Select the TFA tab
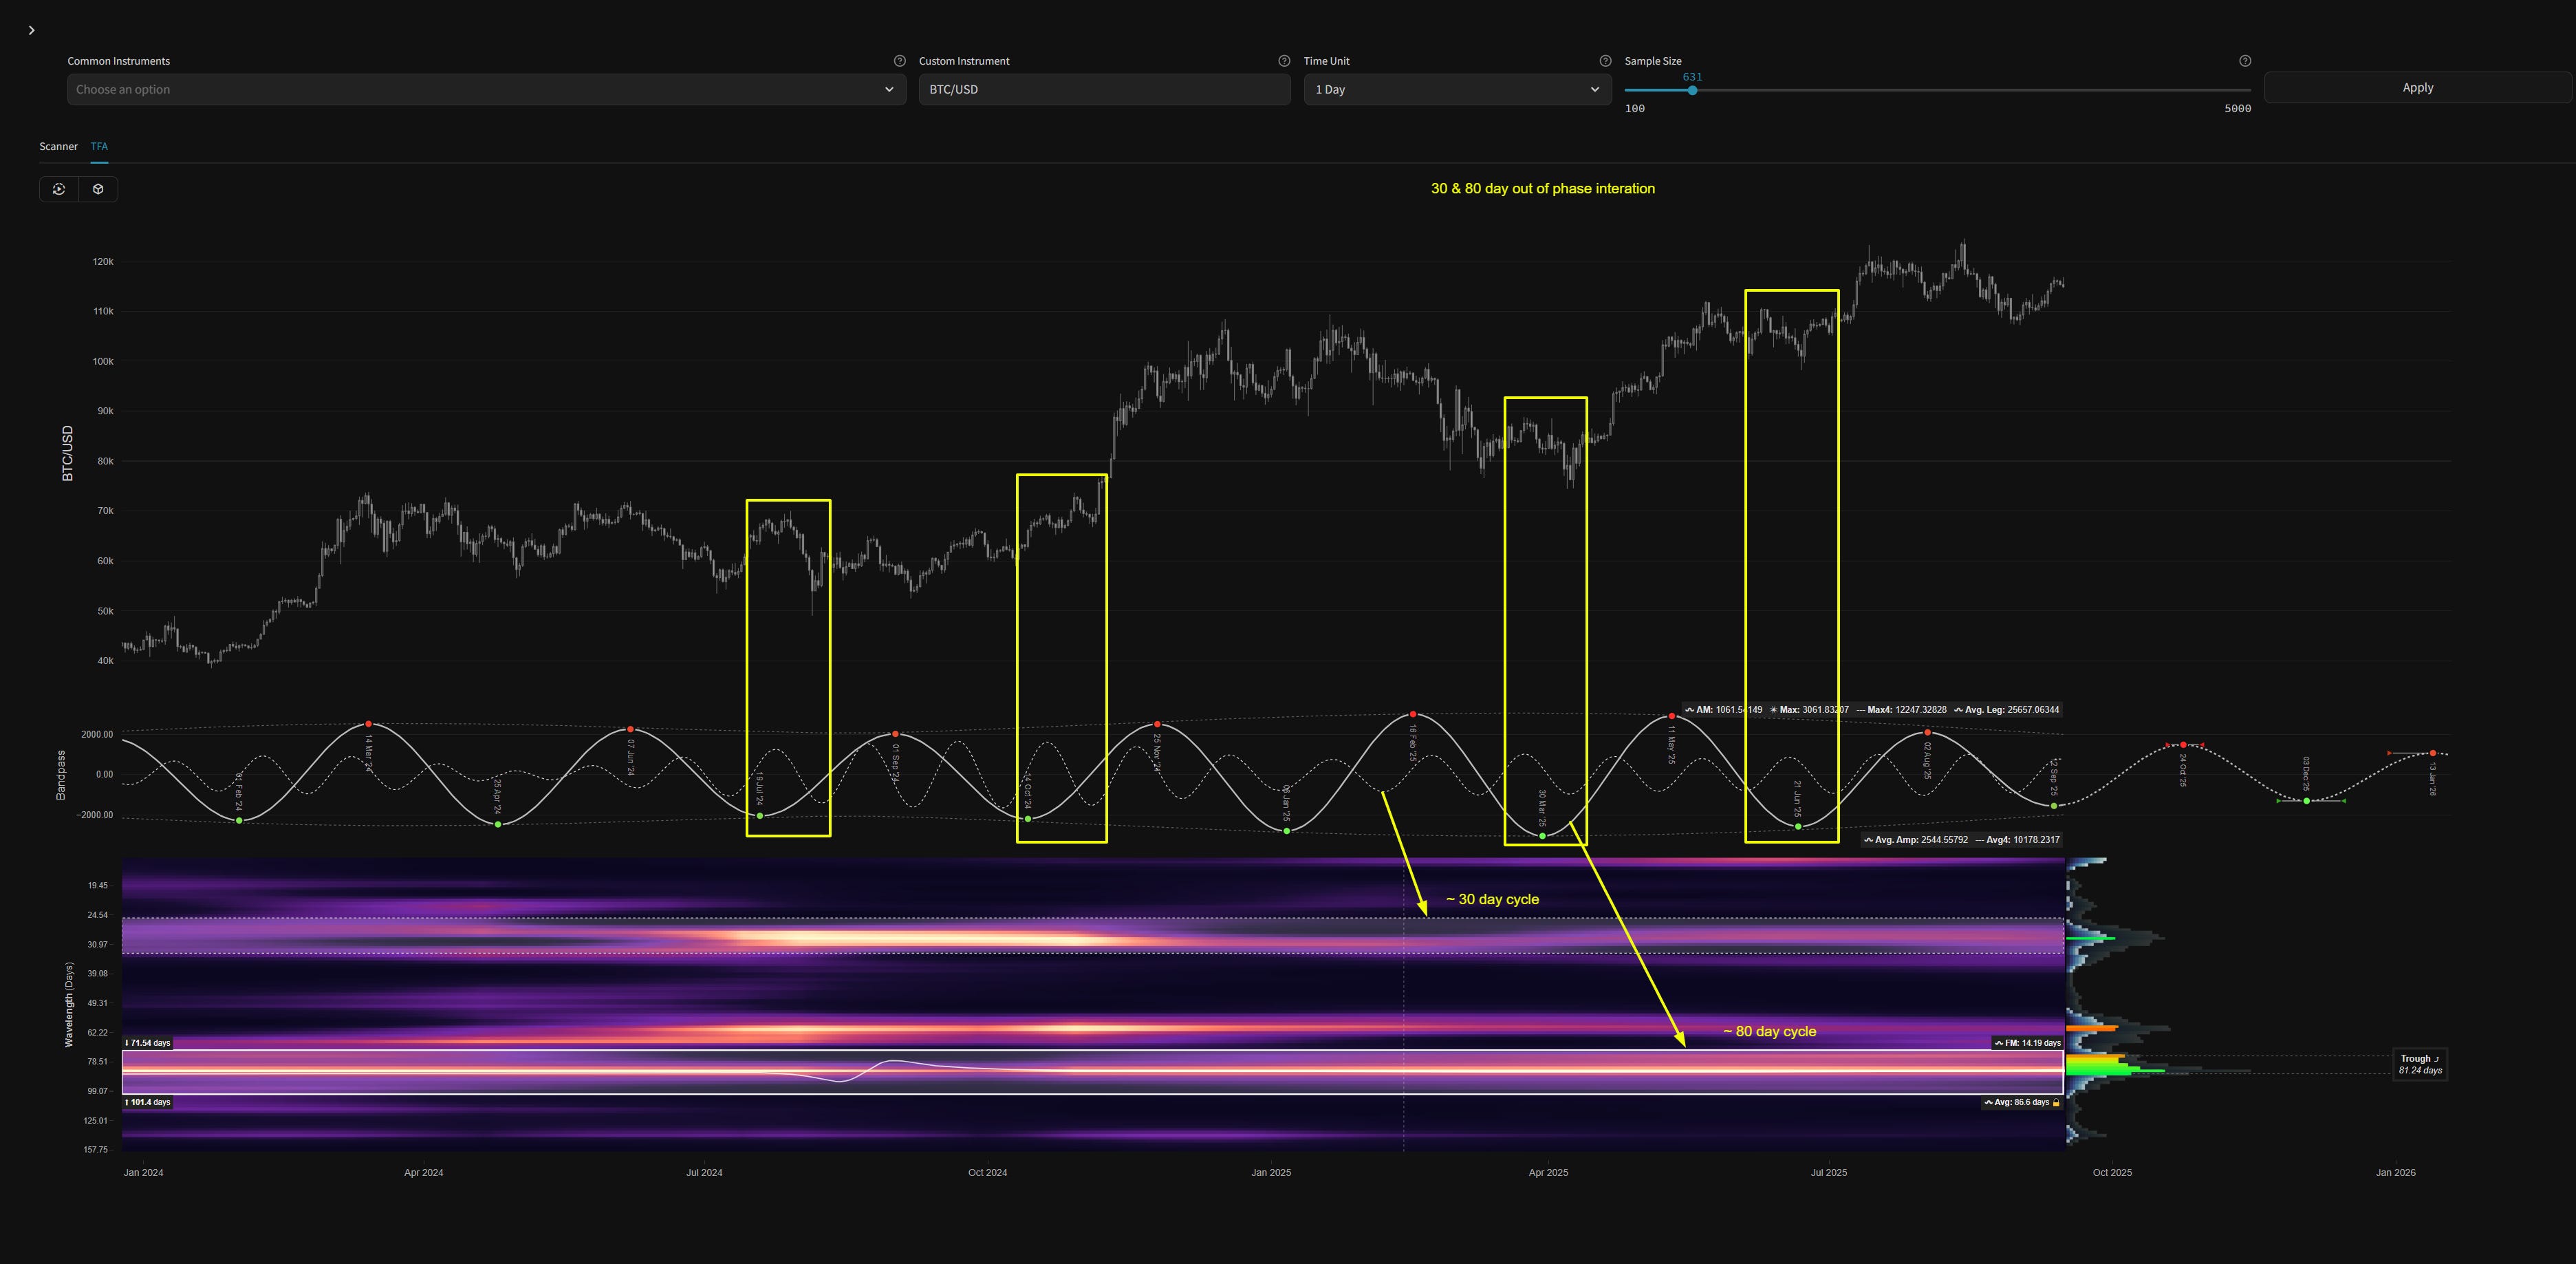The width and height of the screenshot is (2576, 1264). tap(98, 146)
